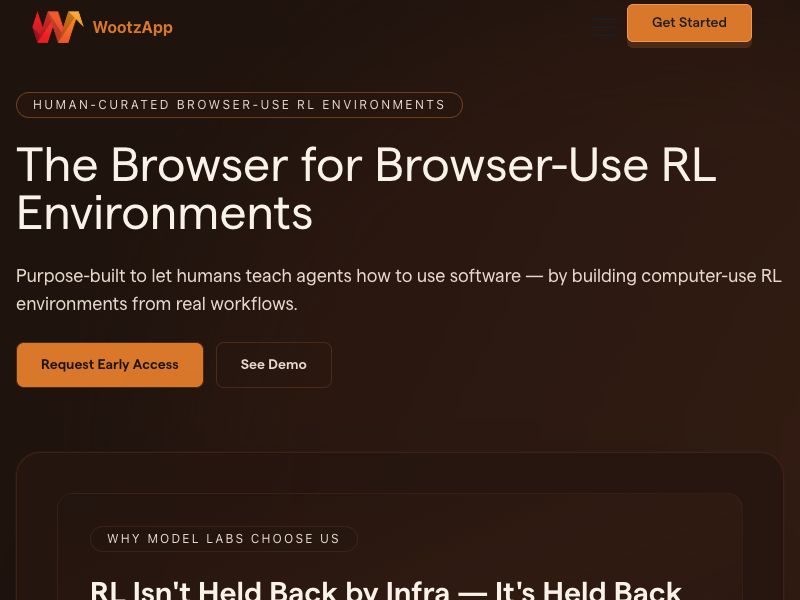Click the orange arrow tip of the logo
The width and height of the screenshot is (800, 600).
[77, 16]
